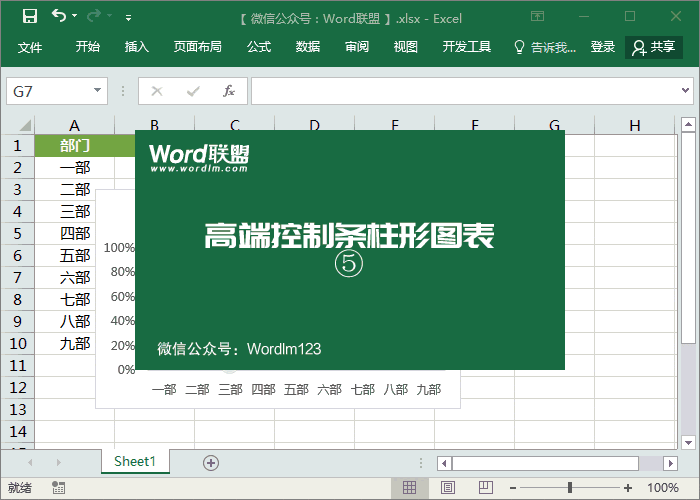This screenshot has height=500, width=700.
Task: Click the 100% axis label in chart
Action: point(119,247)
